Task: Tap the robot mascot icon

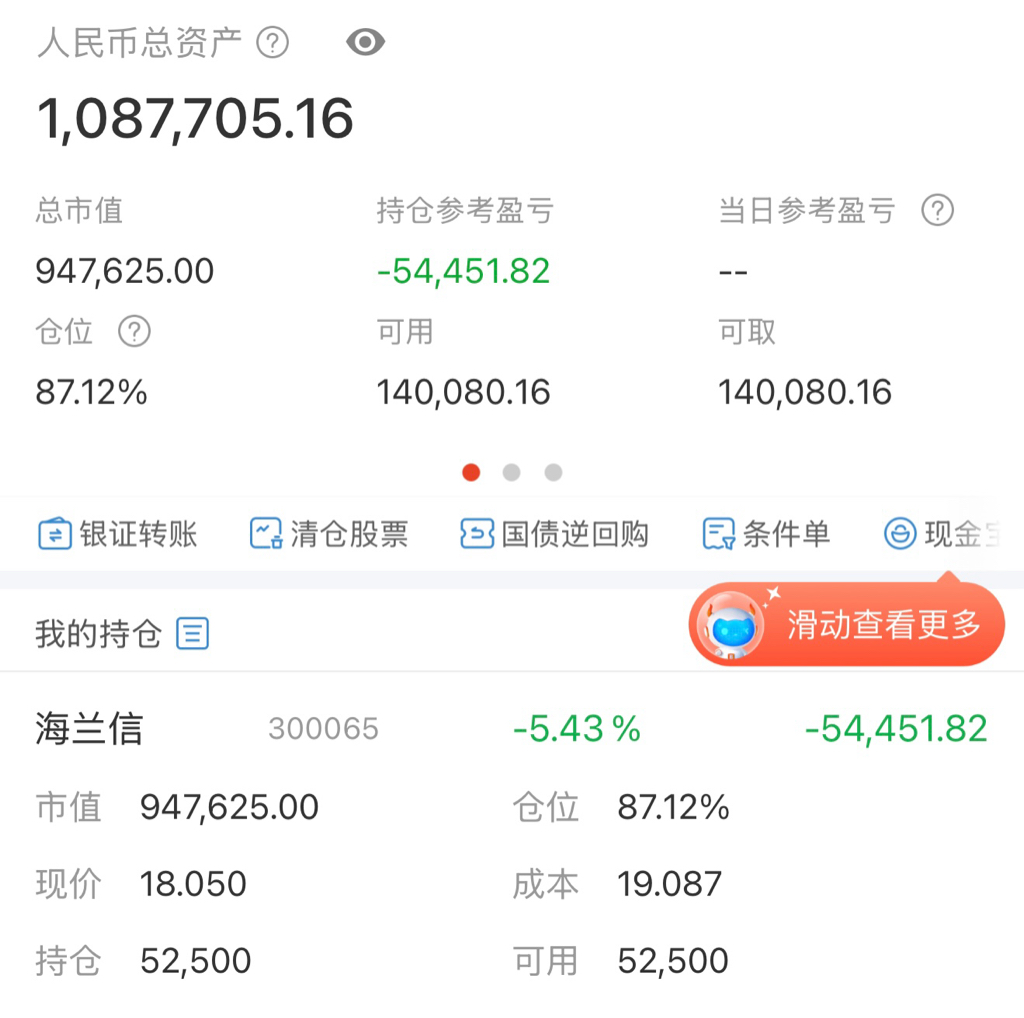Action: point(730,625)
